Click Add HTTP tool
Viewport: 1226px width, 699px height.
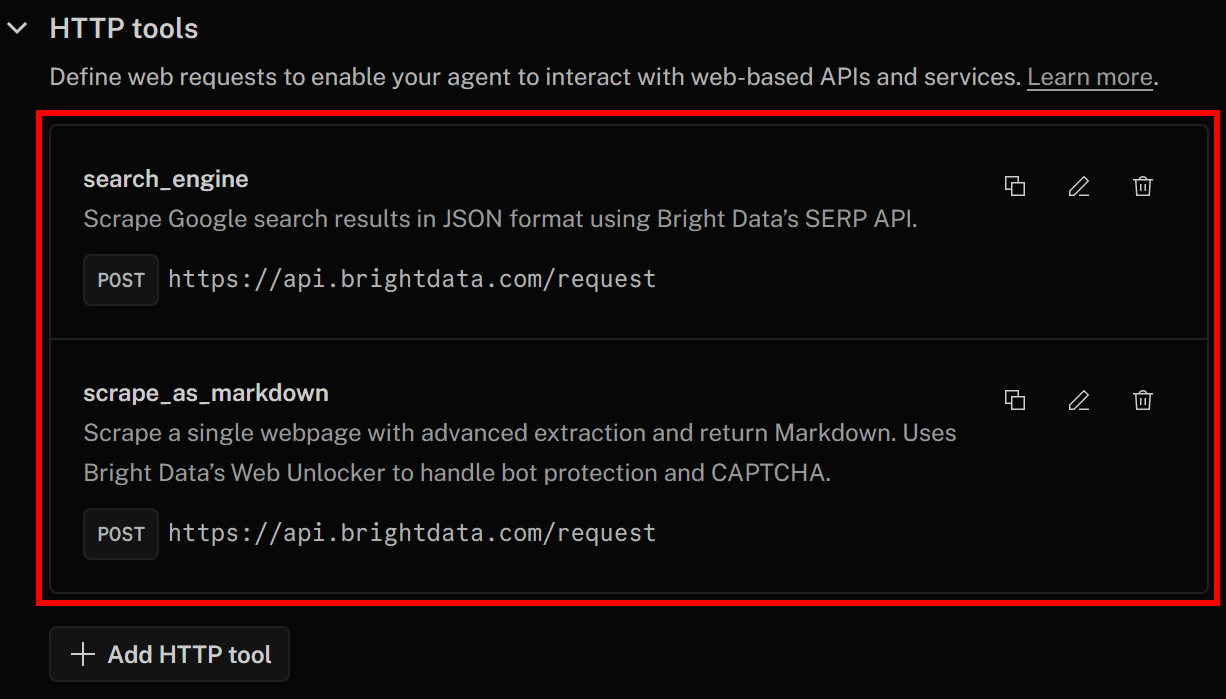[x=169, y=654]
